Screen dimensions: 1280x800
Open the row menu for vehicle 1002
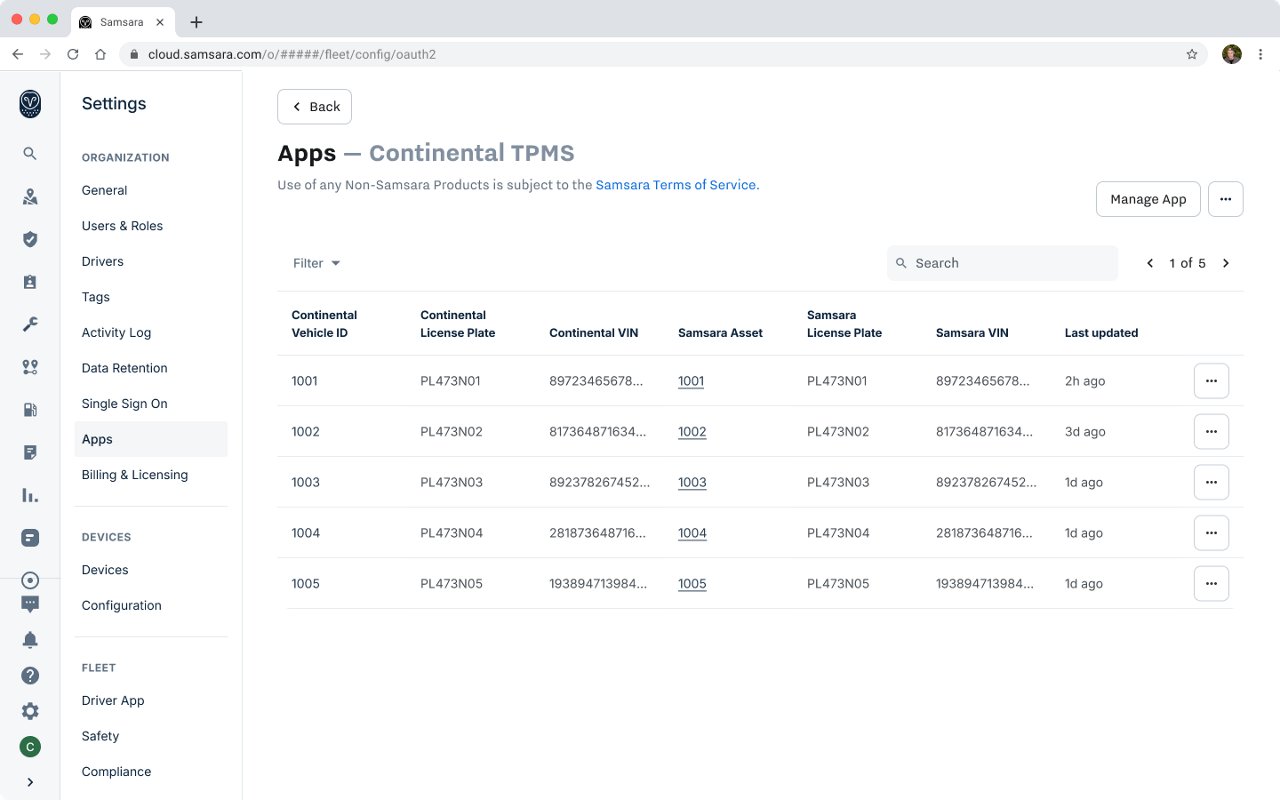coord(1211,432)
